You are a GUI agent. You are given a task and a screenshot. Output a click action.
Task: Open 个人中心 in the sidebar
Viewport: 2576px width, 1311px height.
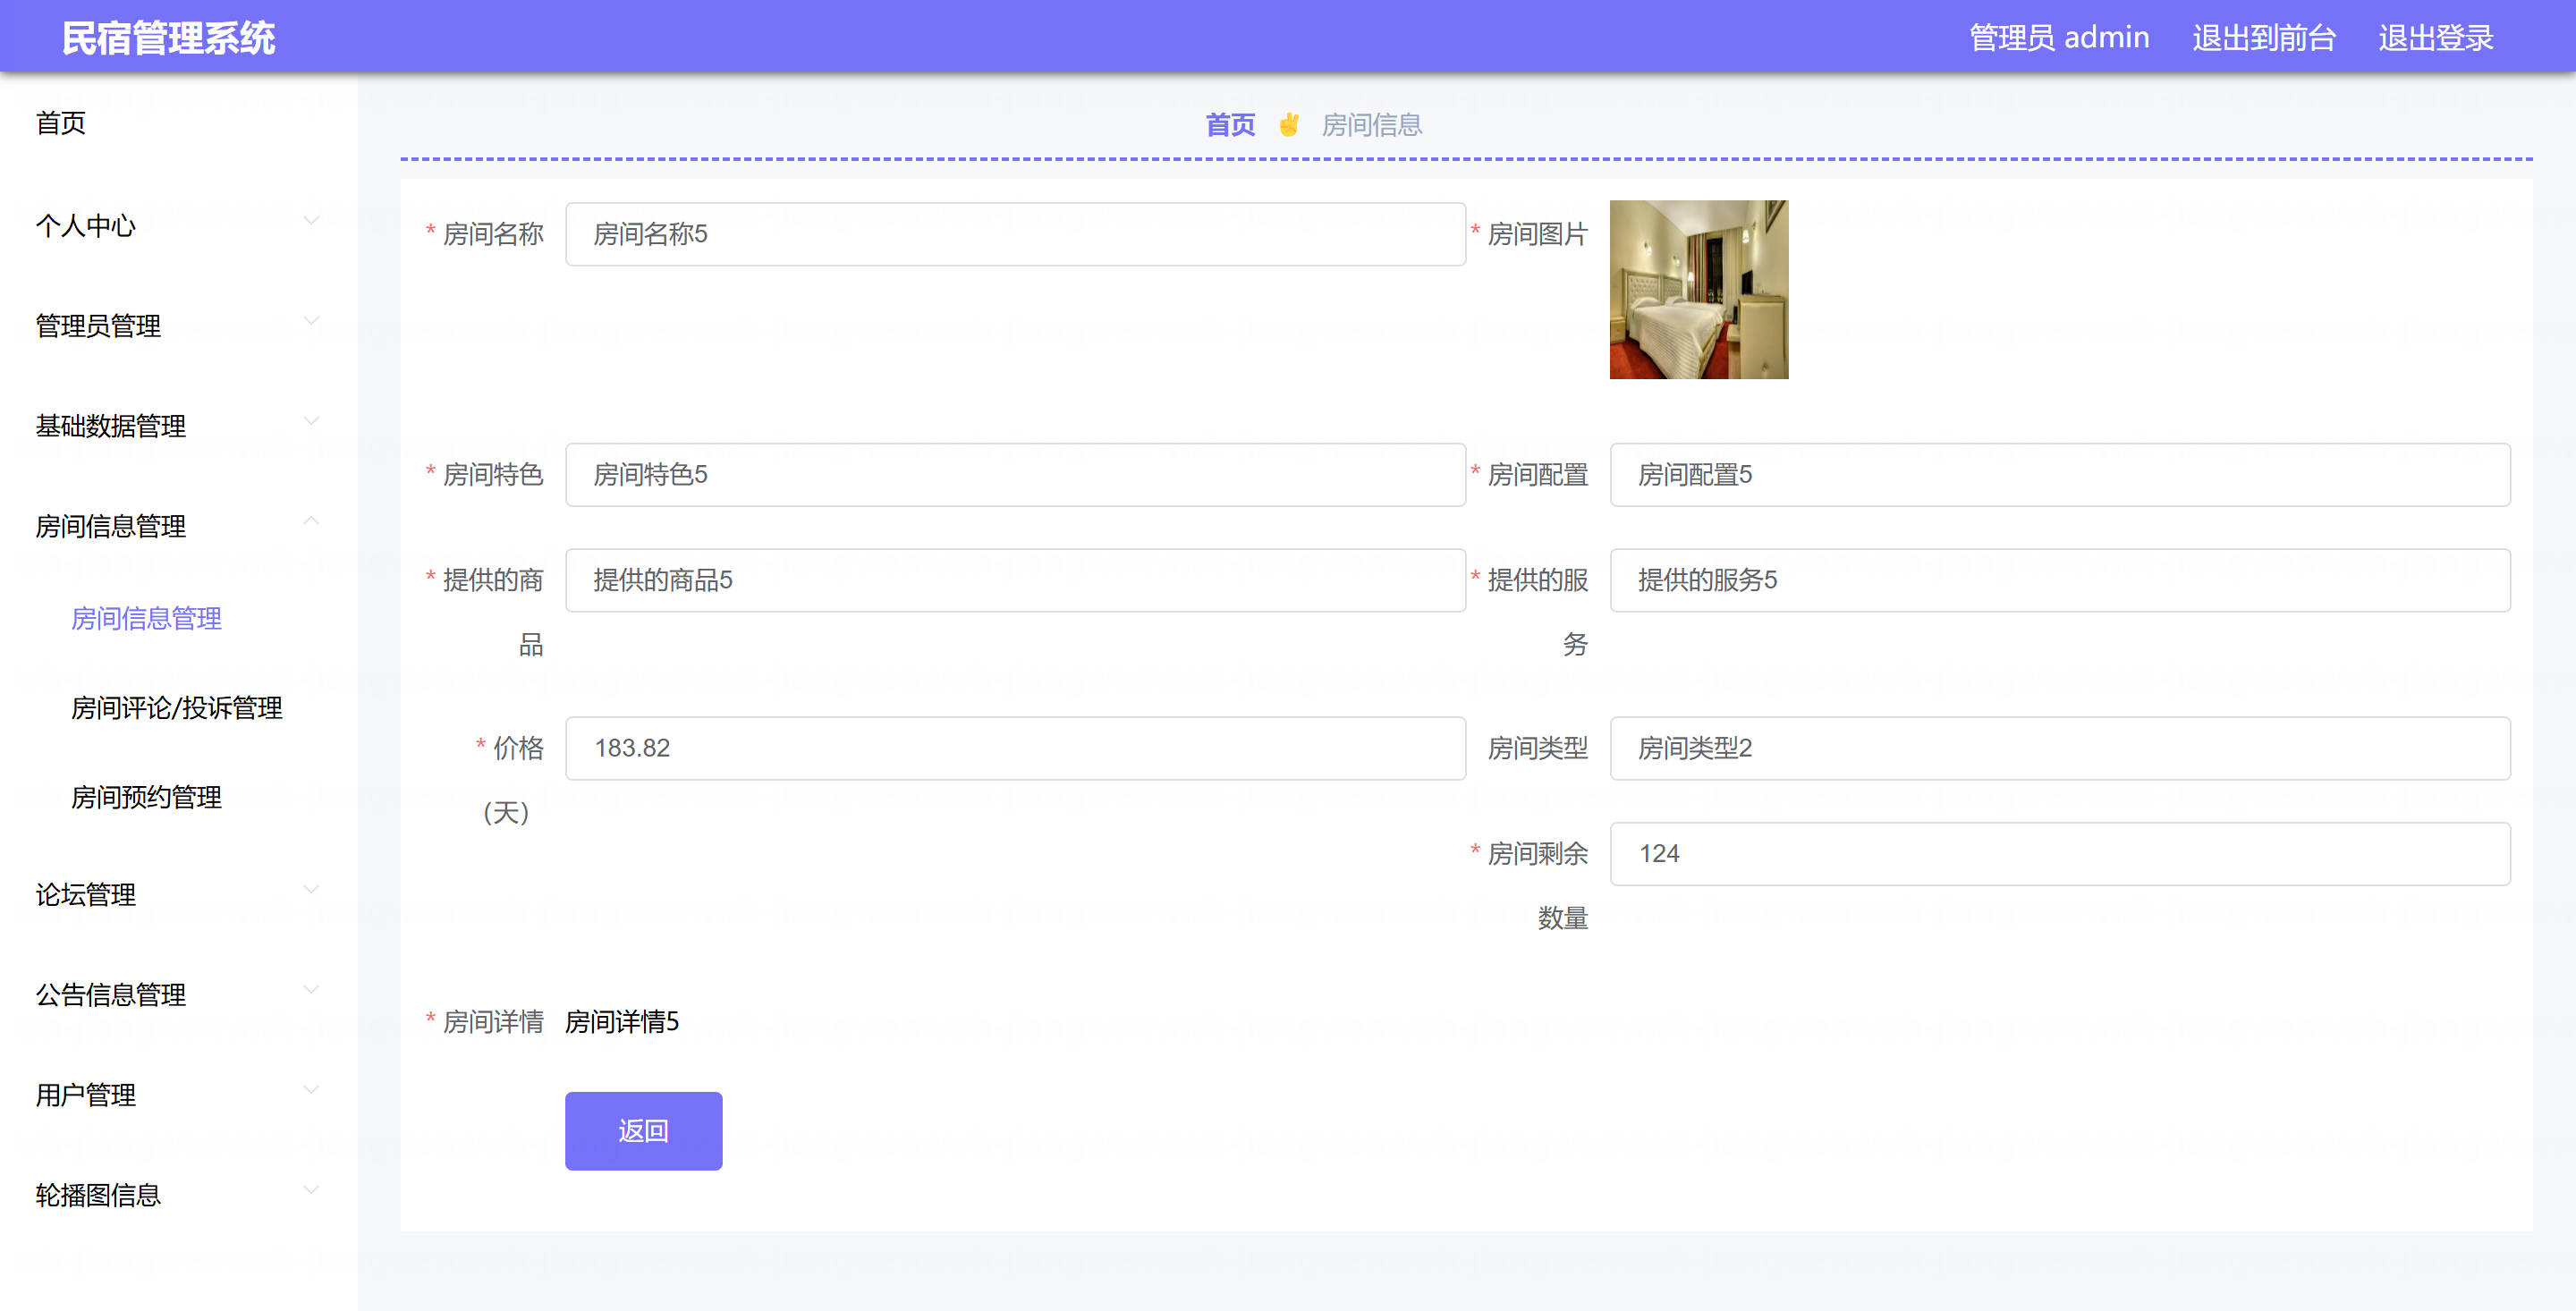coord(86,226)
